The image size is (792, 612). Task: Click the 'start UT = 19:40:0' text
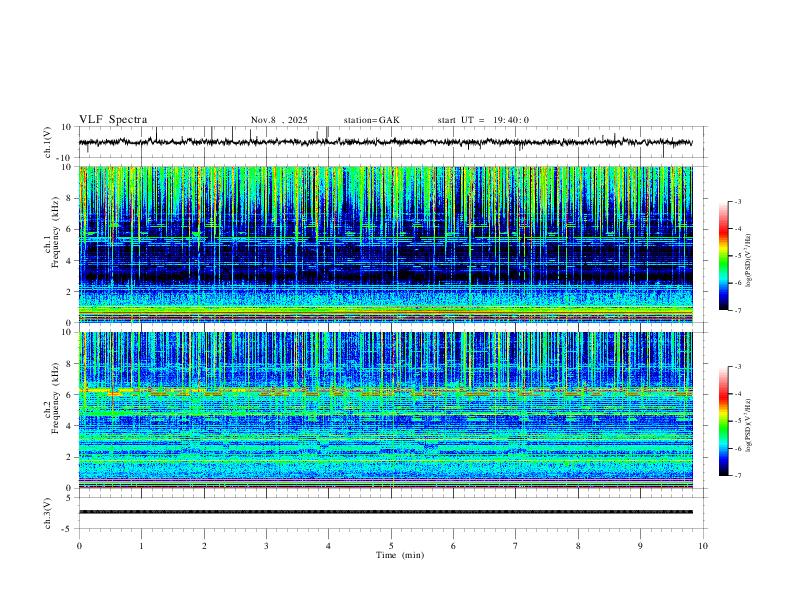483,120
